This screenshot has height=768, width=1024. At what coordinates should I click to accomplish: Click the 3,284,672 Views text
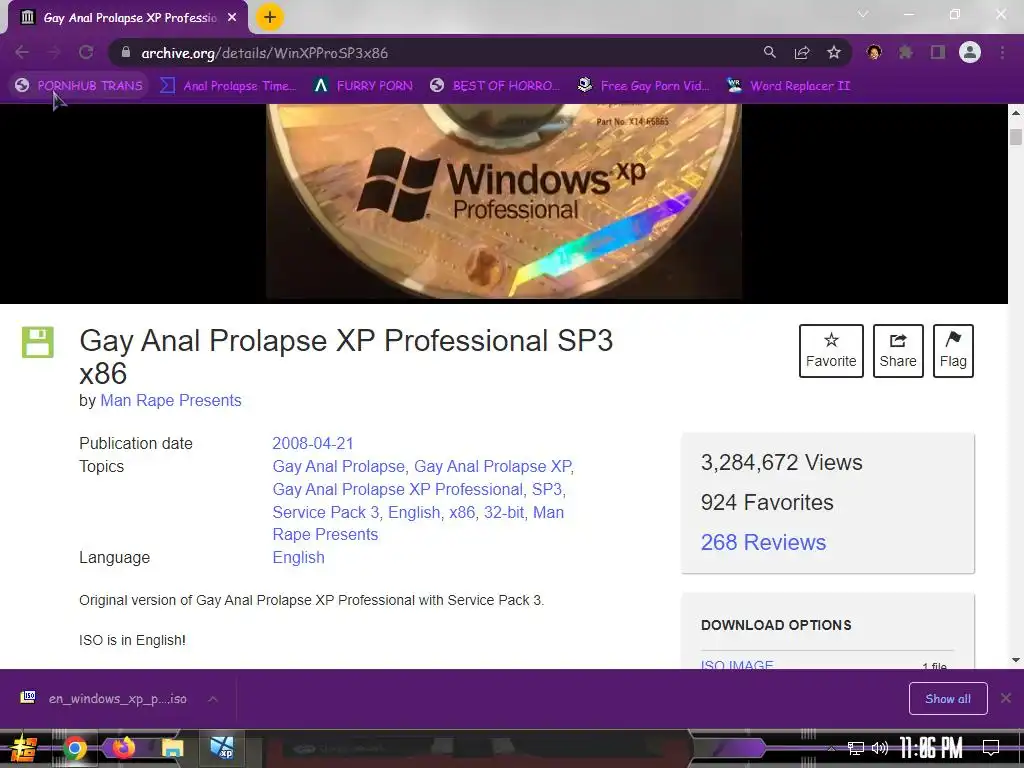[782, 462]
